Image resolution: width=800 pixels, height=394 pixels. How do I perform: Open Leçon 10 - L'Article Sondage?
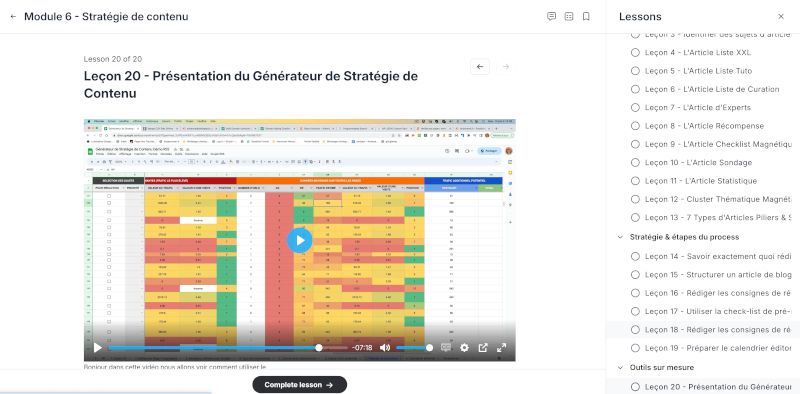tap(698, 163)
